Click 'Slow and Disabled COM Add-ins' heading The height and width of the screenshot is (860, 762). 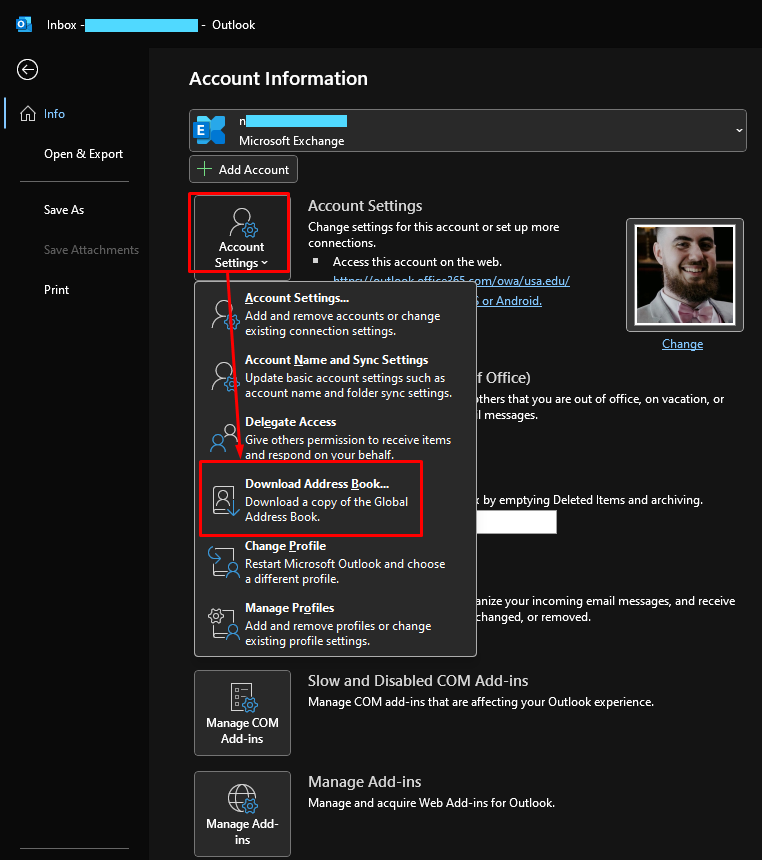(x=418, y=681)
